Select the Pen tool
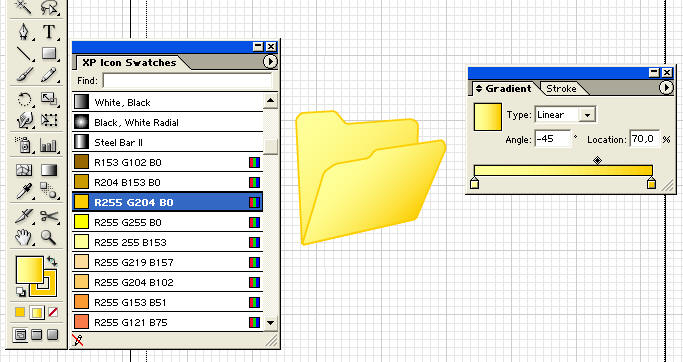This screenshot has width=683, height=362. click(24, 32)
